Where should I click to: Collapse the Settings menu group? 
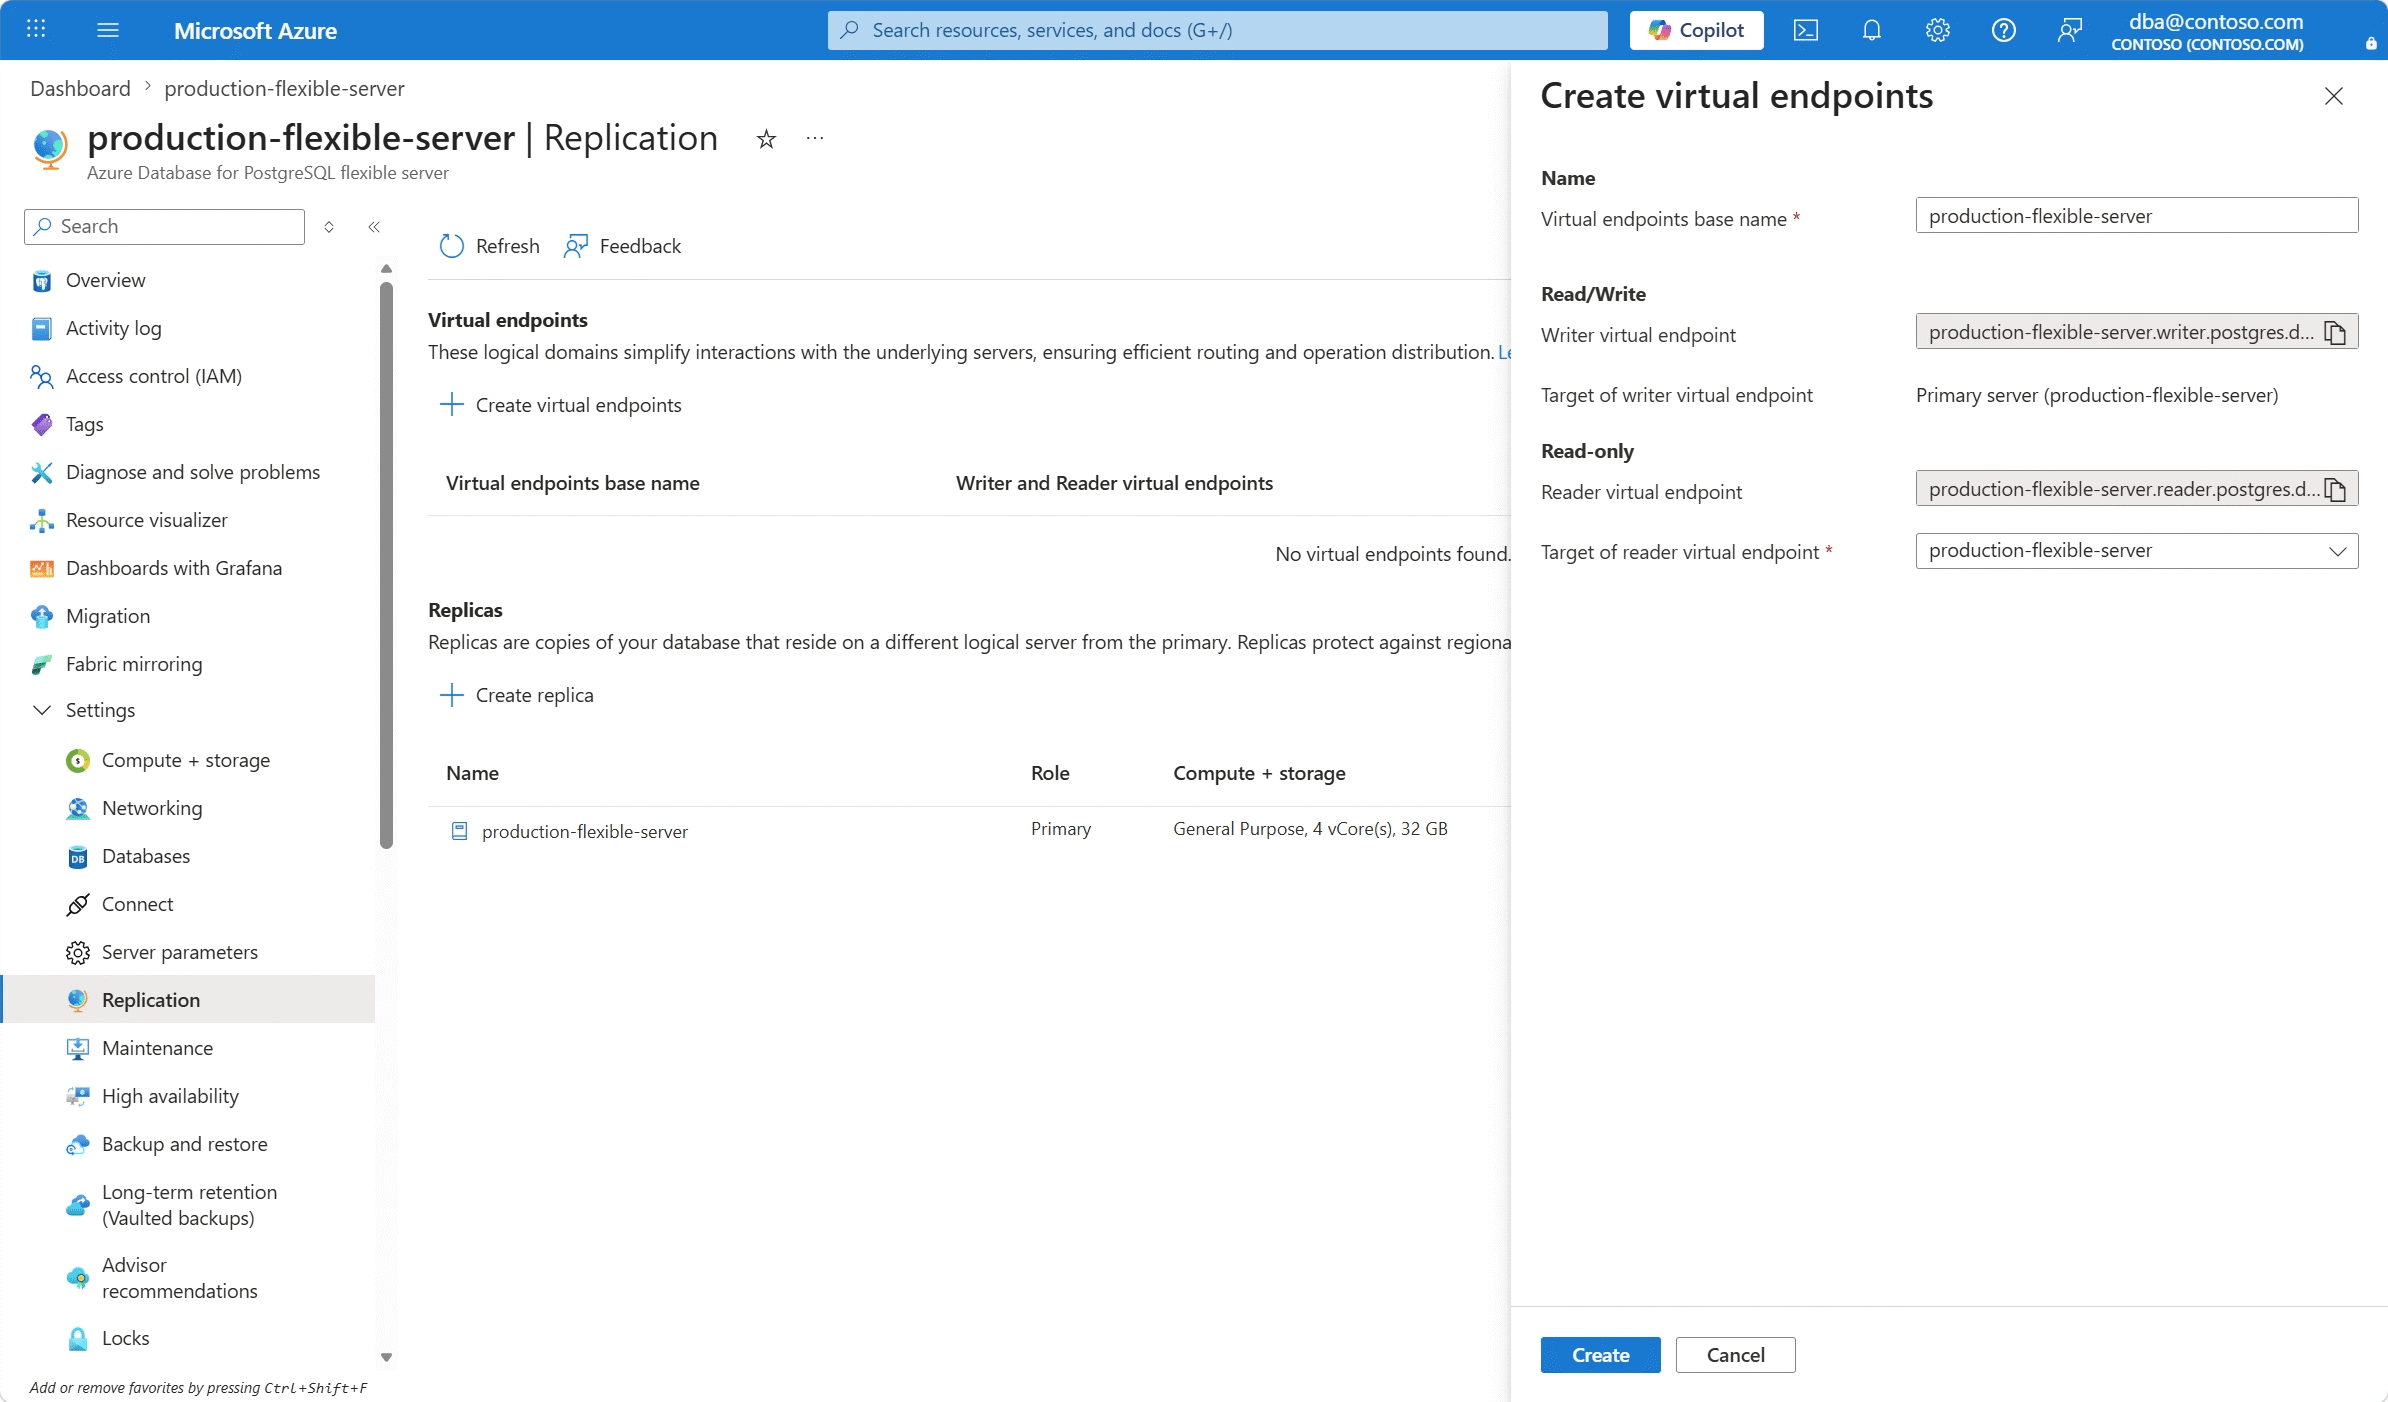[85, 710]
